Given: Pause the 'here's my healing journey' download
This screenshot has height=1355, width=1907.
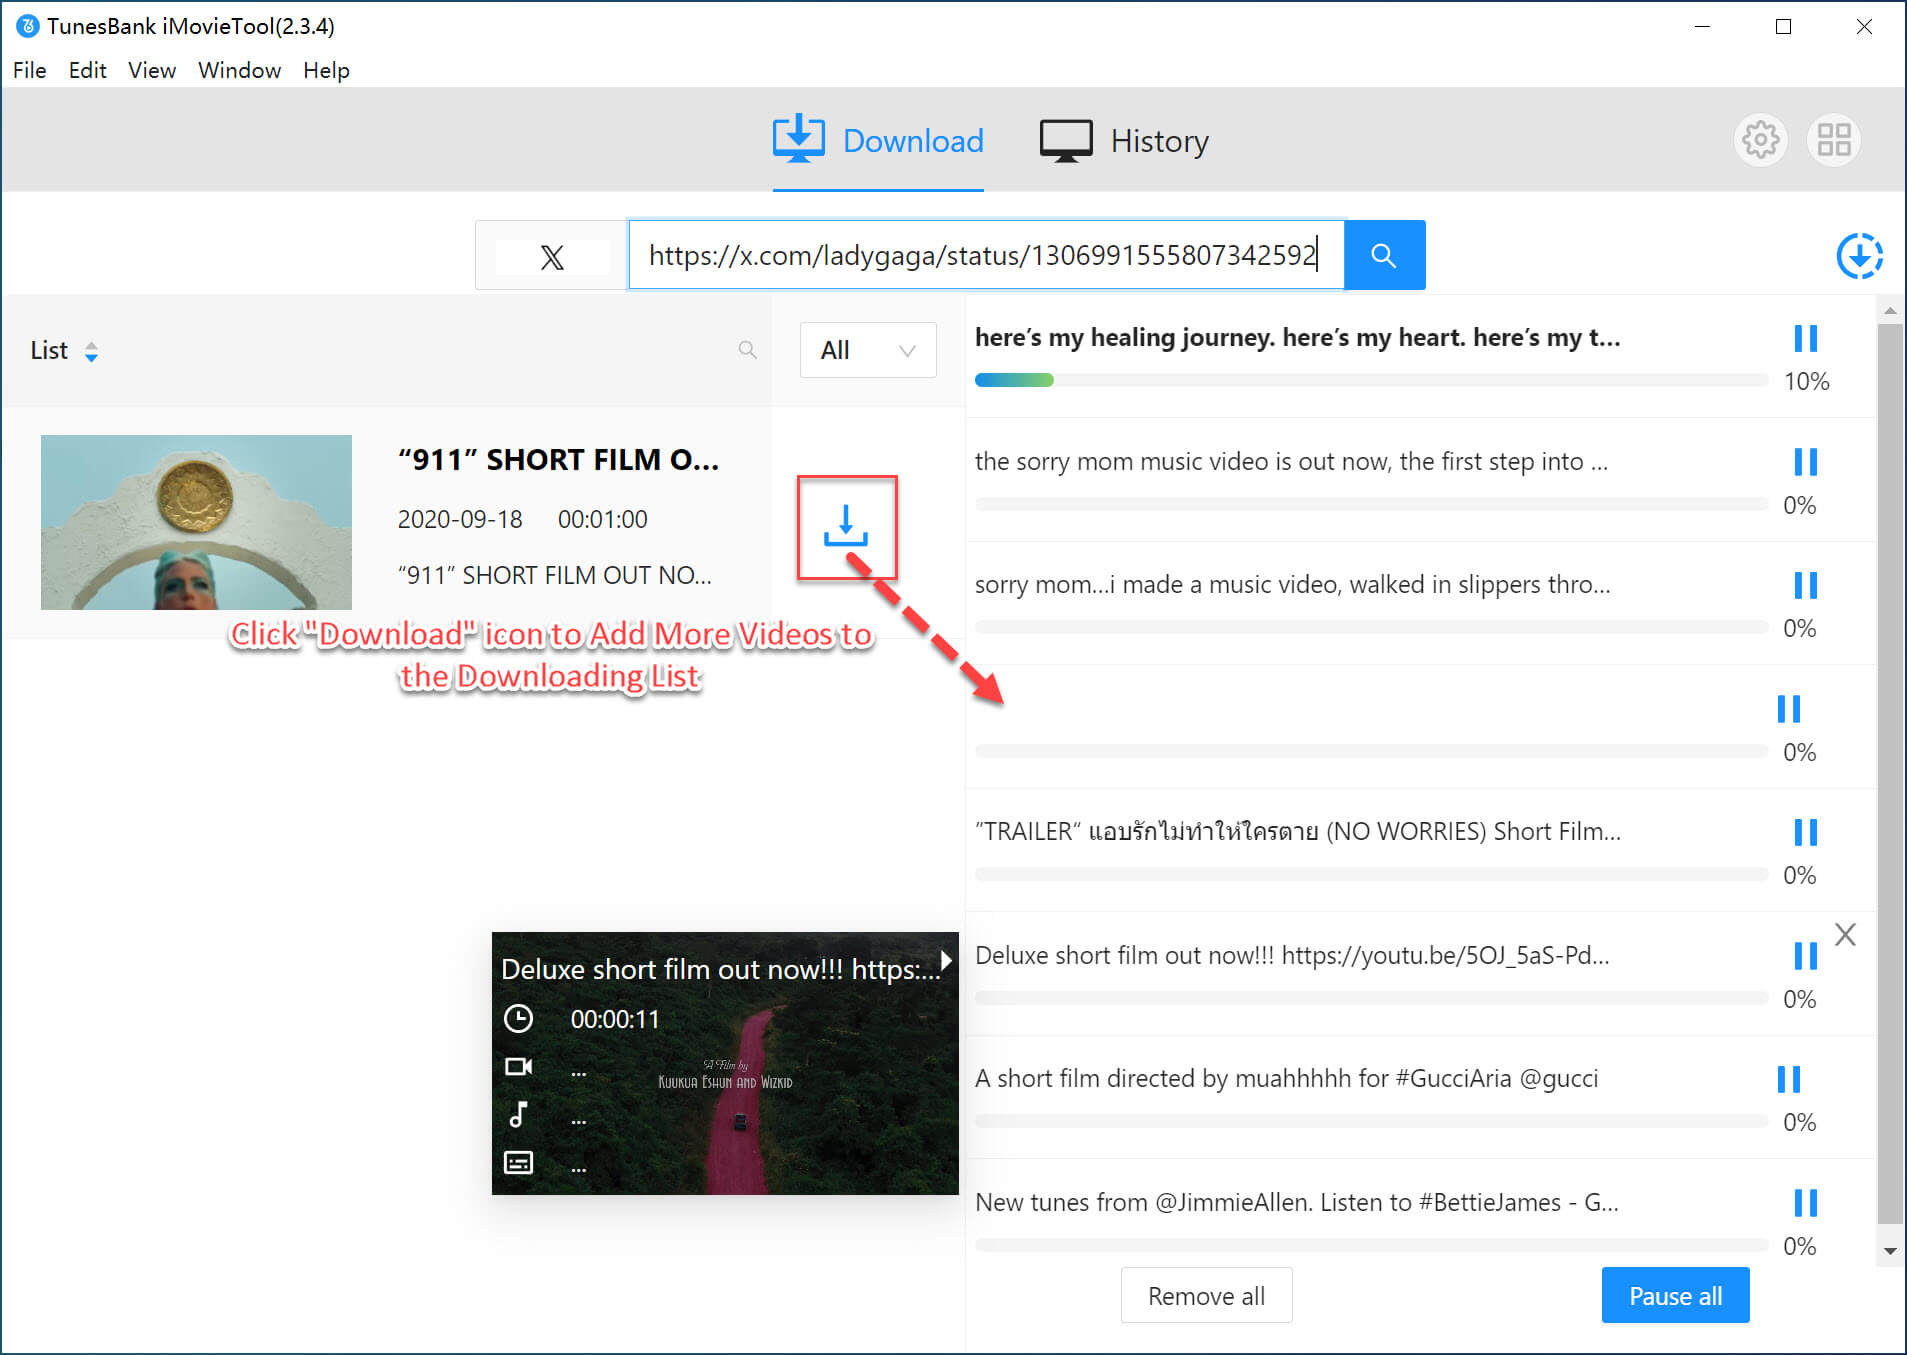Looking at the screenshot, I should (x=1805, y=338).
